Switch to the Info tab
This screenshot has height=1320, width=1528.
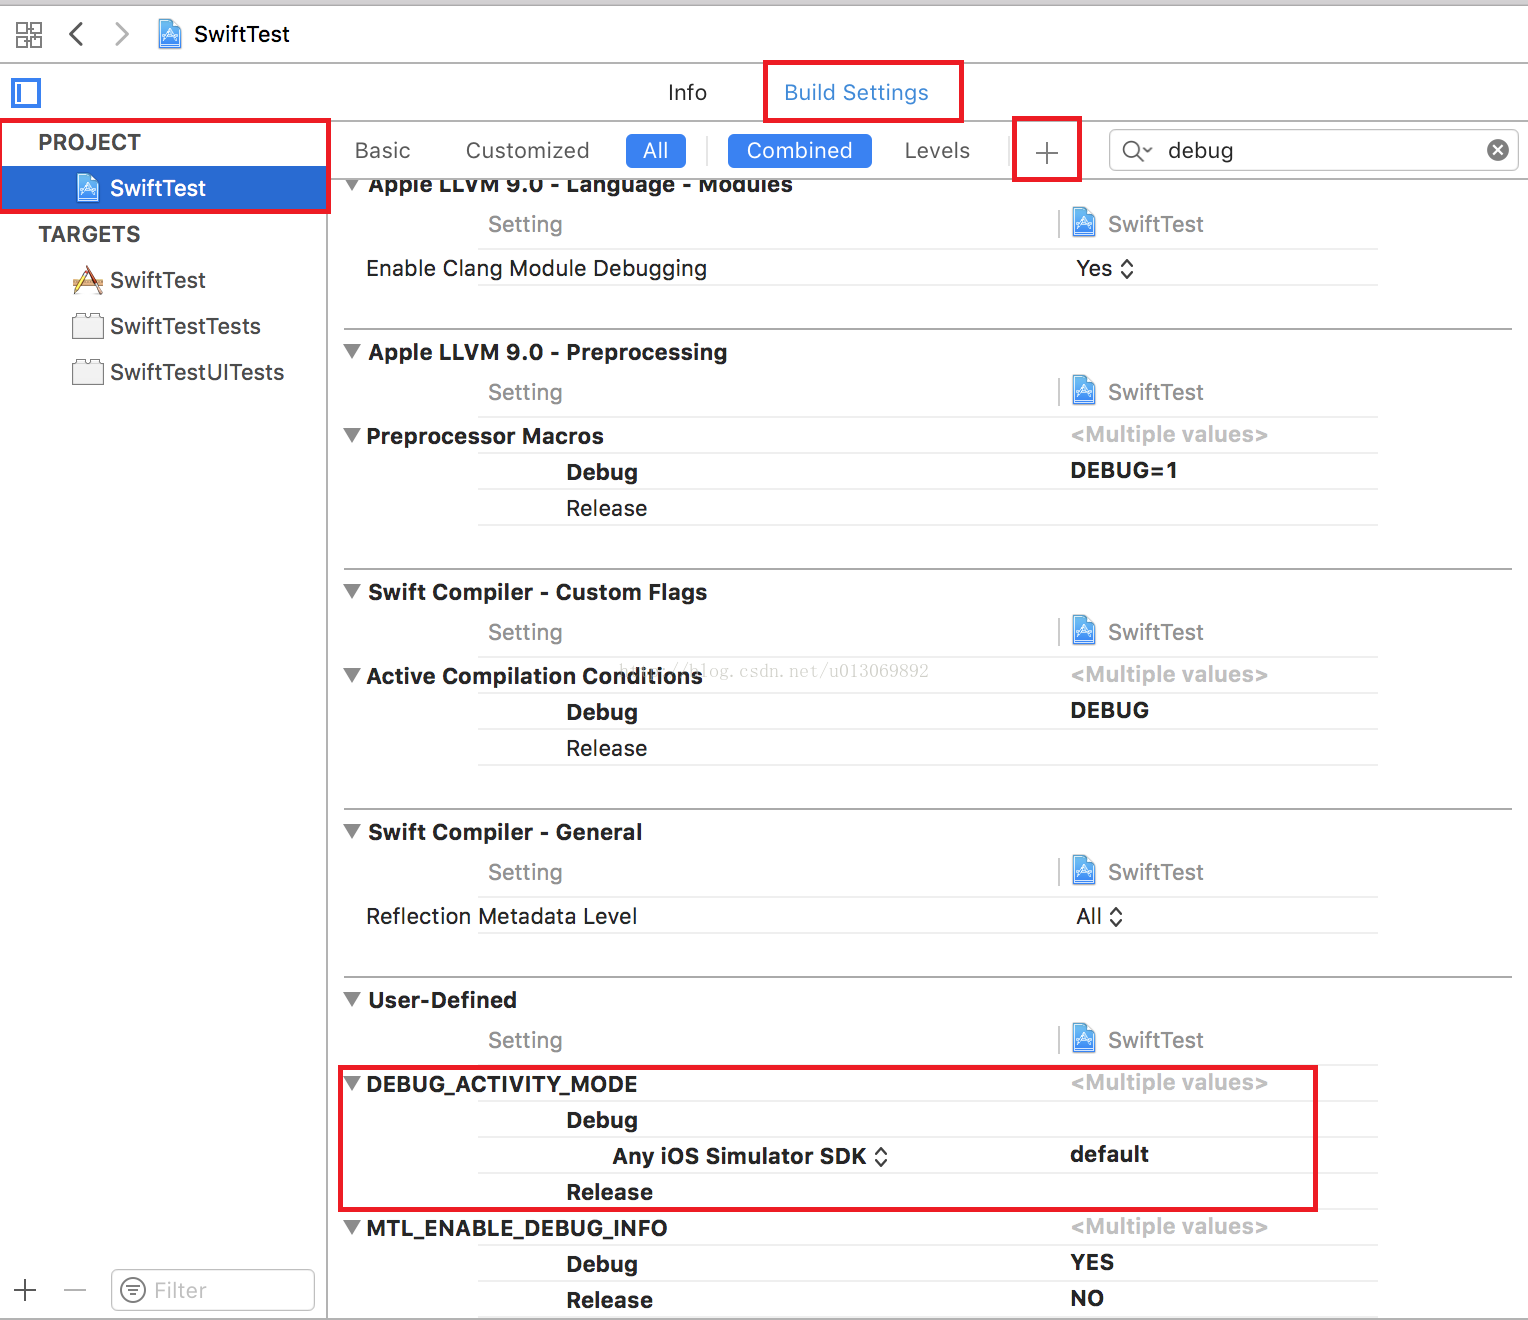pos(687,92)
